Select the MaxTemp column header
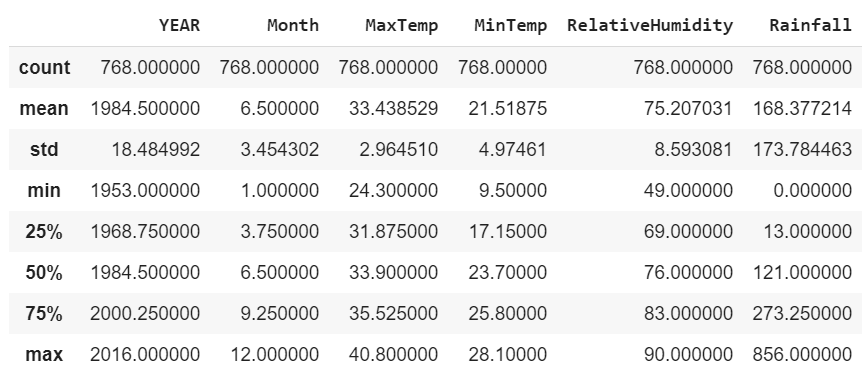This screenshot has width=864, height=376. 401,25
